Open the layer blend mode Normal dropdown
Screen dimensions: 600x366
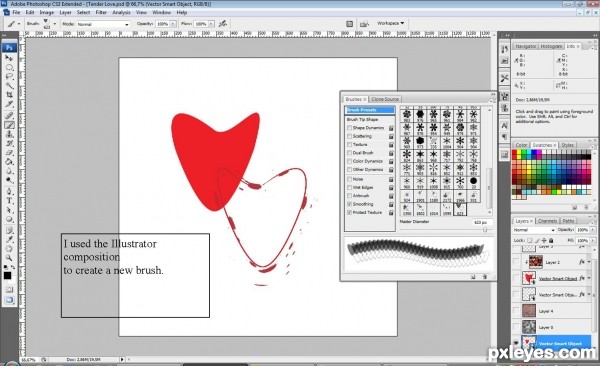pos(534,230)
